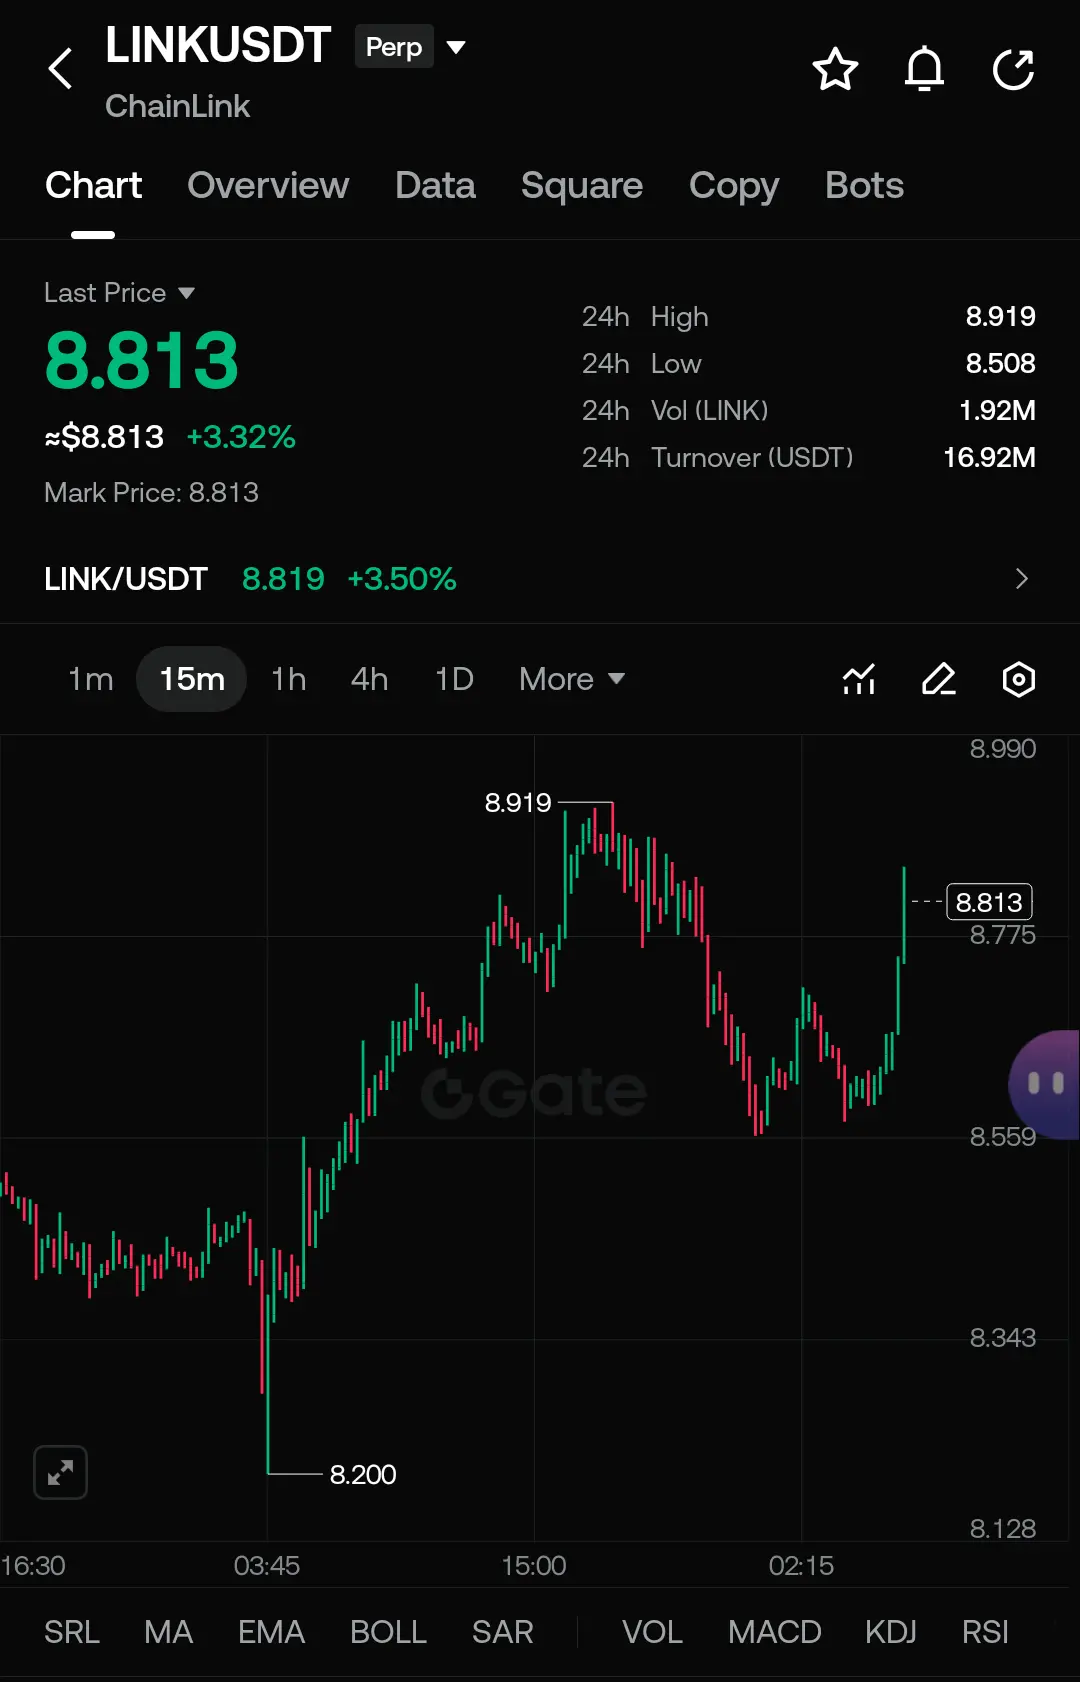Tap the ChainLink subtitle
The image size is (1080, 1682).
click(x=177, y=106)
